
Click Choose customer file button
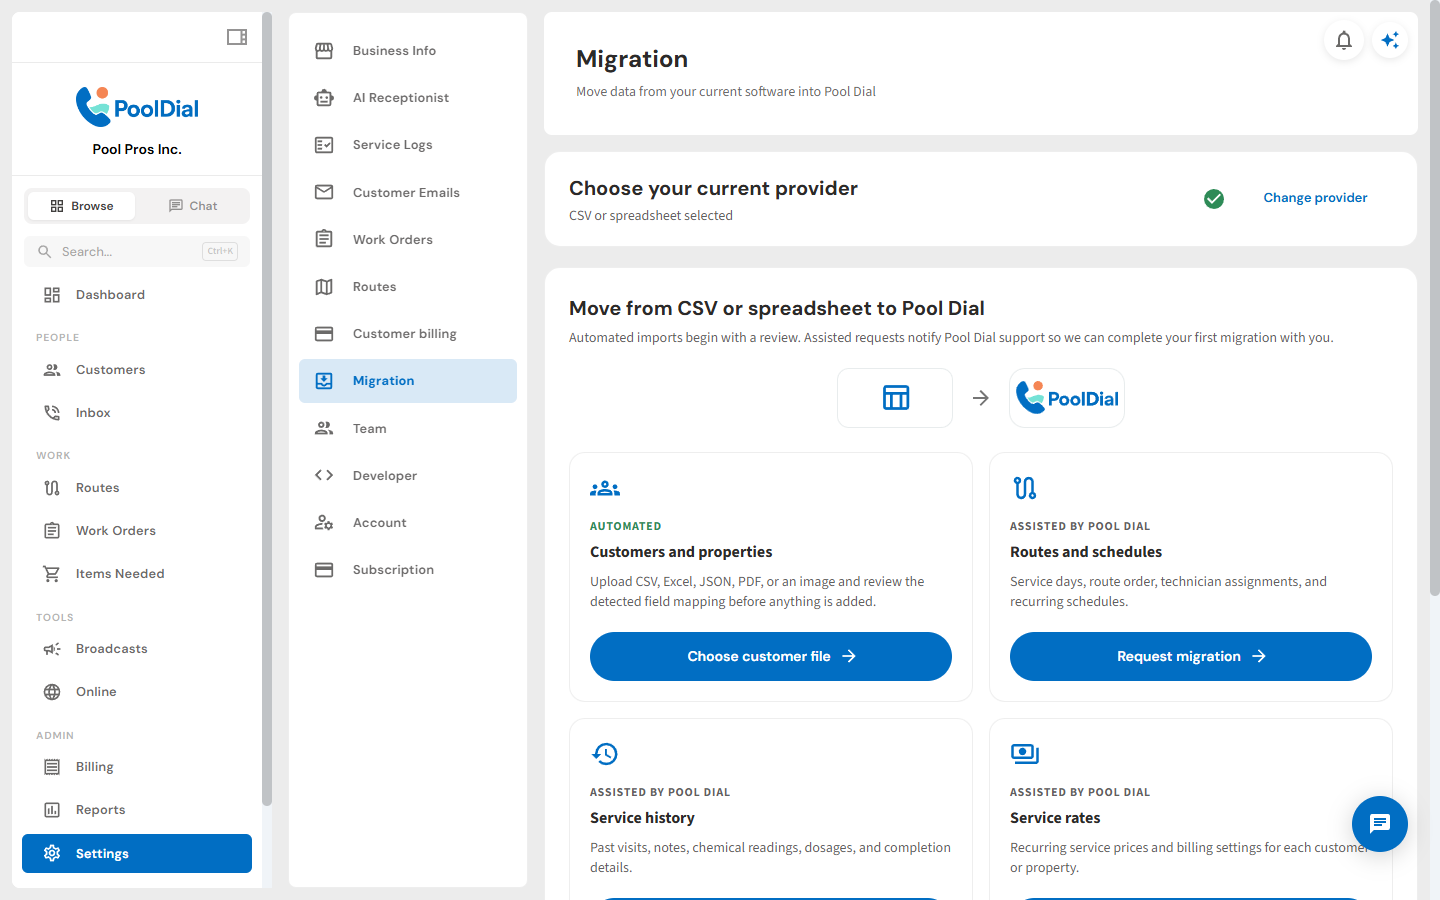pos(771,656)
